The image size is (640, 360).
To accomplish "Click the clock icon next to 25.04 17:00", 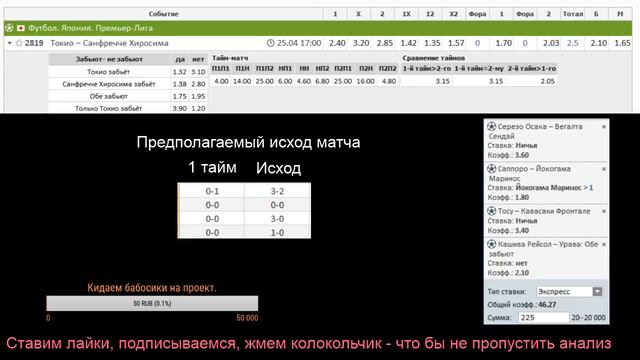I will point(270,43).
